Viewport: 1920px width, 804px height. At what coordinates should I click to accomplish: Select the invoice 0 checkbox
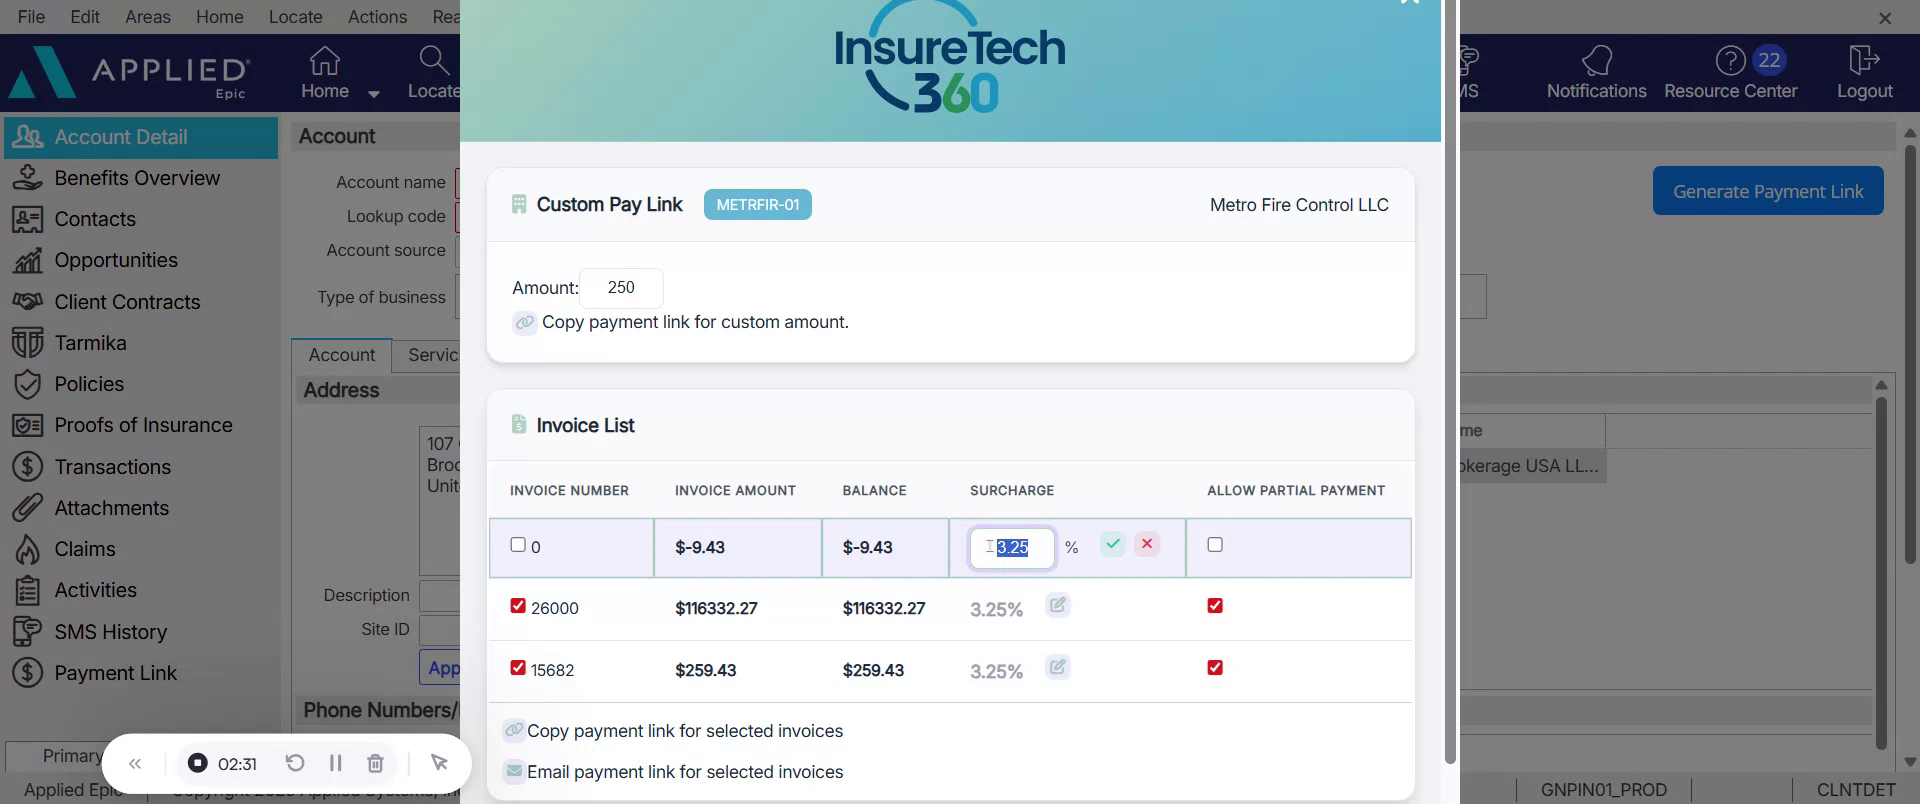click(518, 545)
